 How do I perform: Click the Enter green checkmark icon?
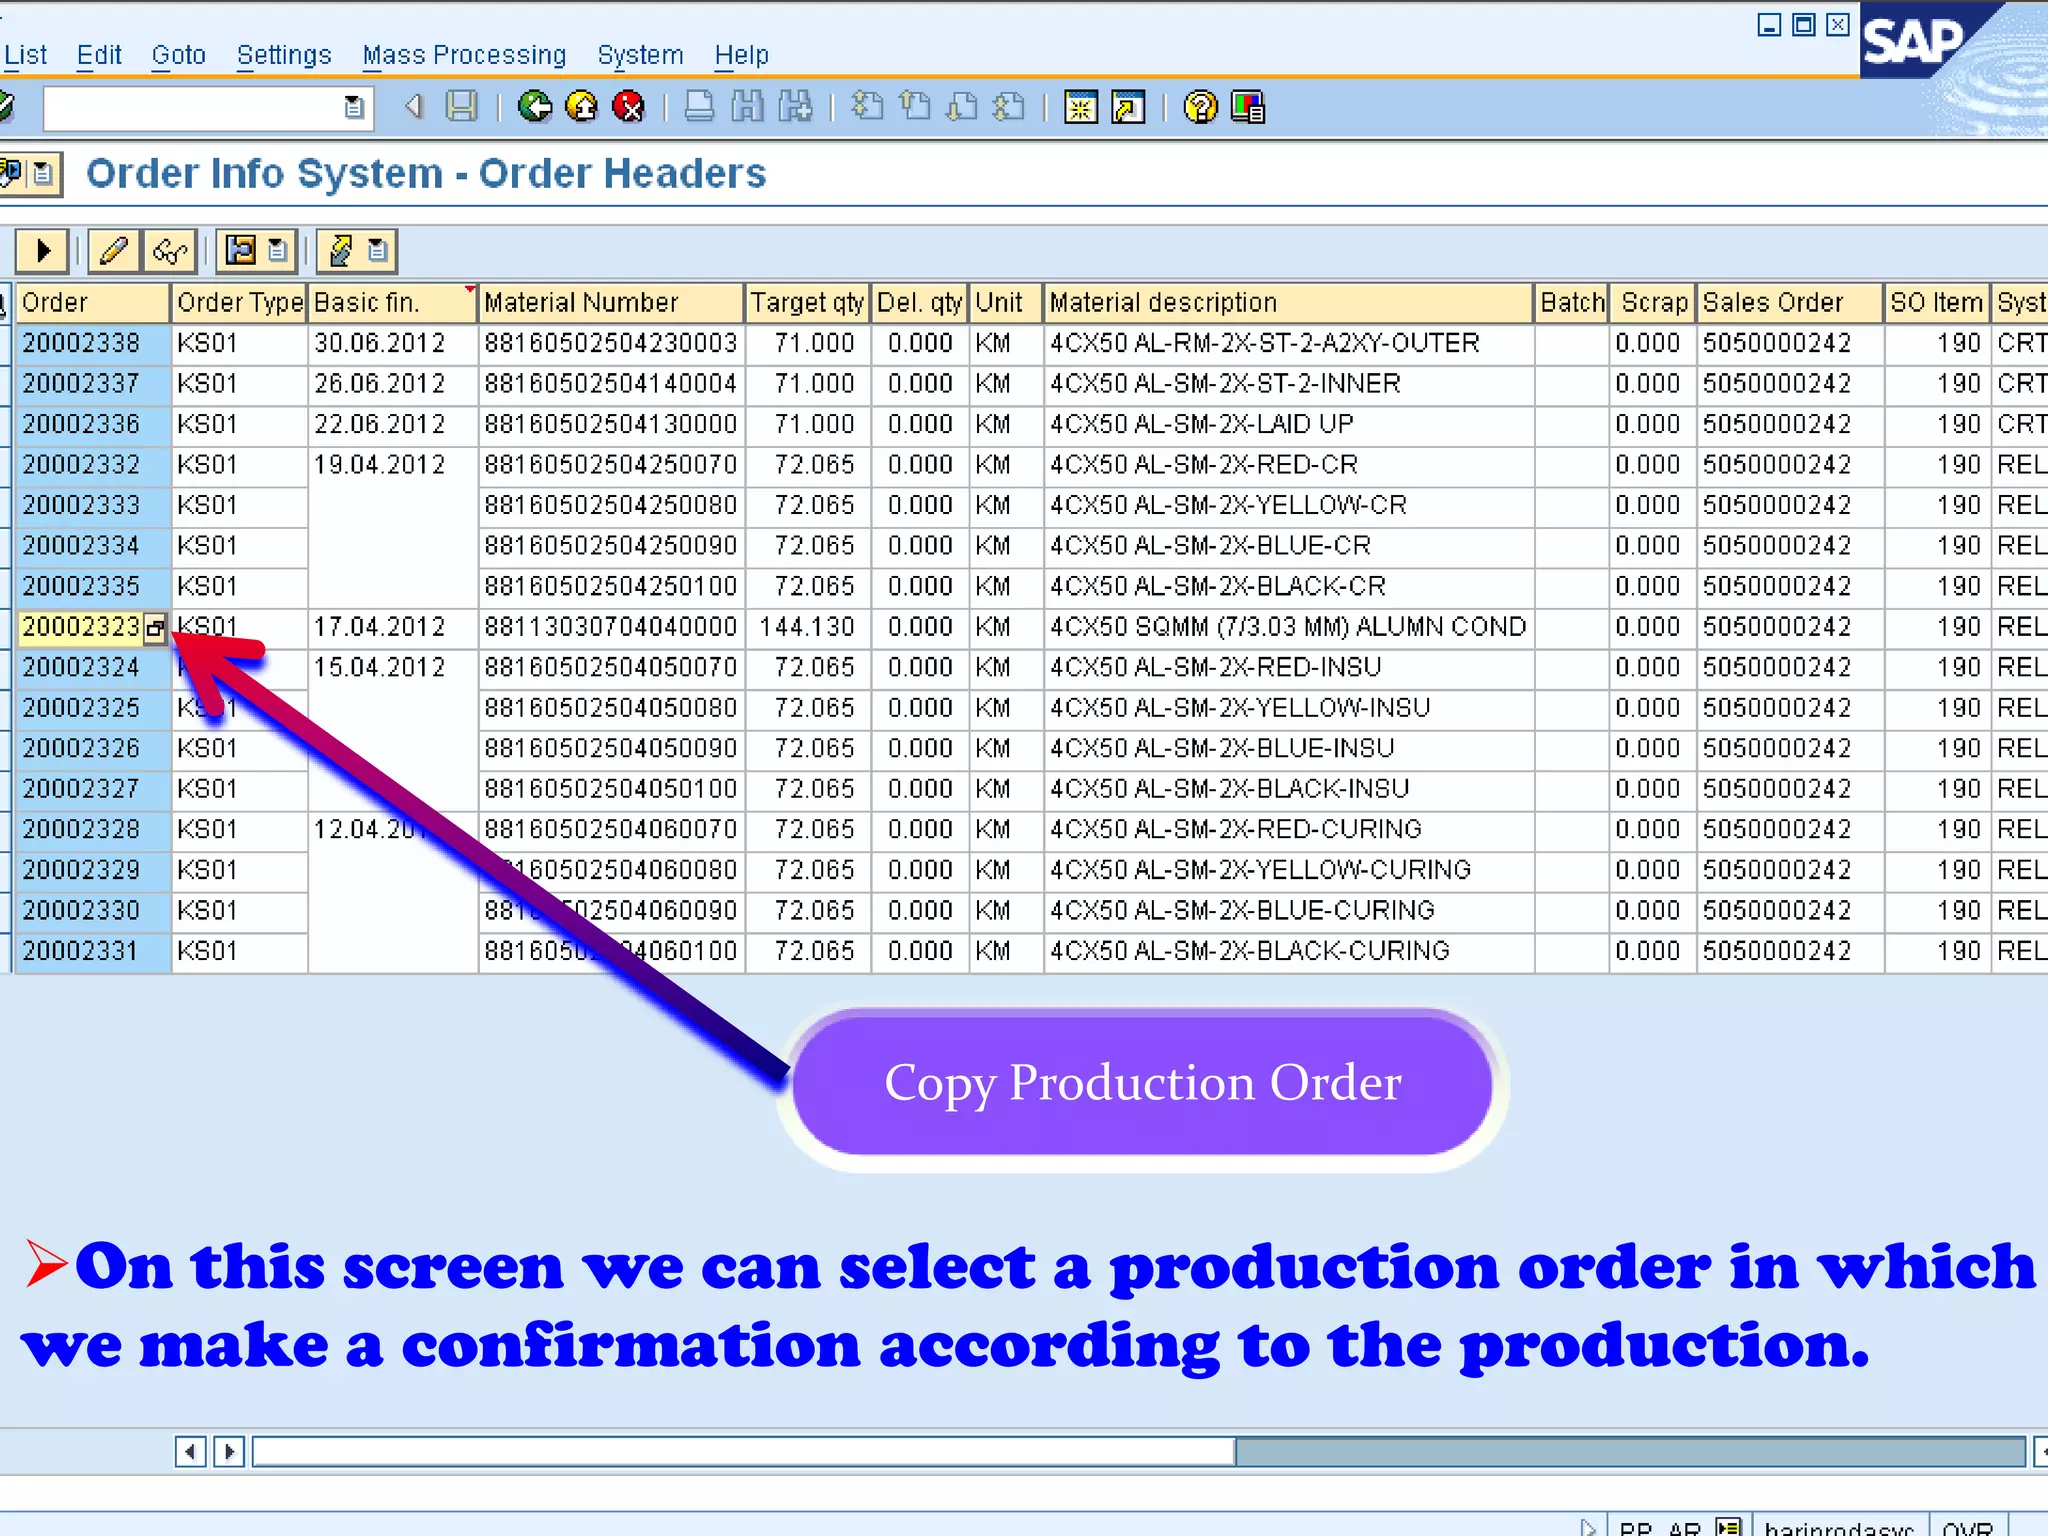(x=6, y=106)
